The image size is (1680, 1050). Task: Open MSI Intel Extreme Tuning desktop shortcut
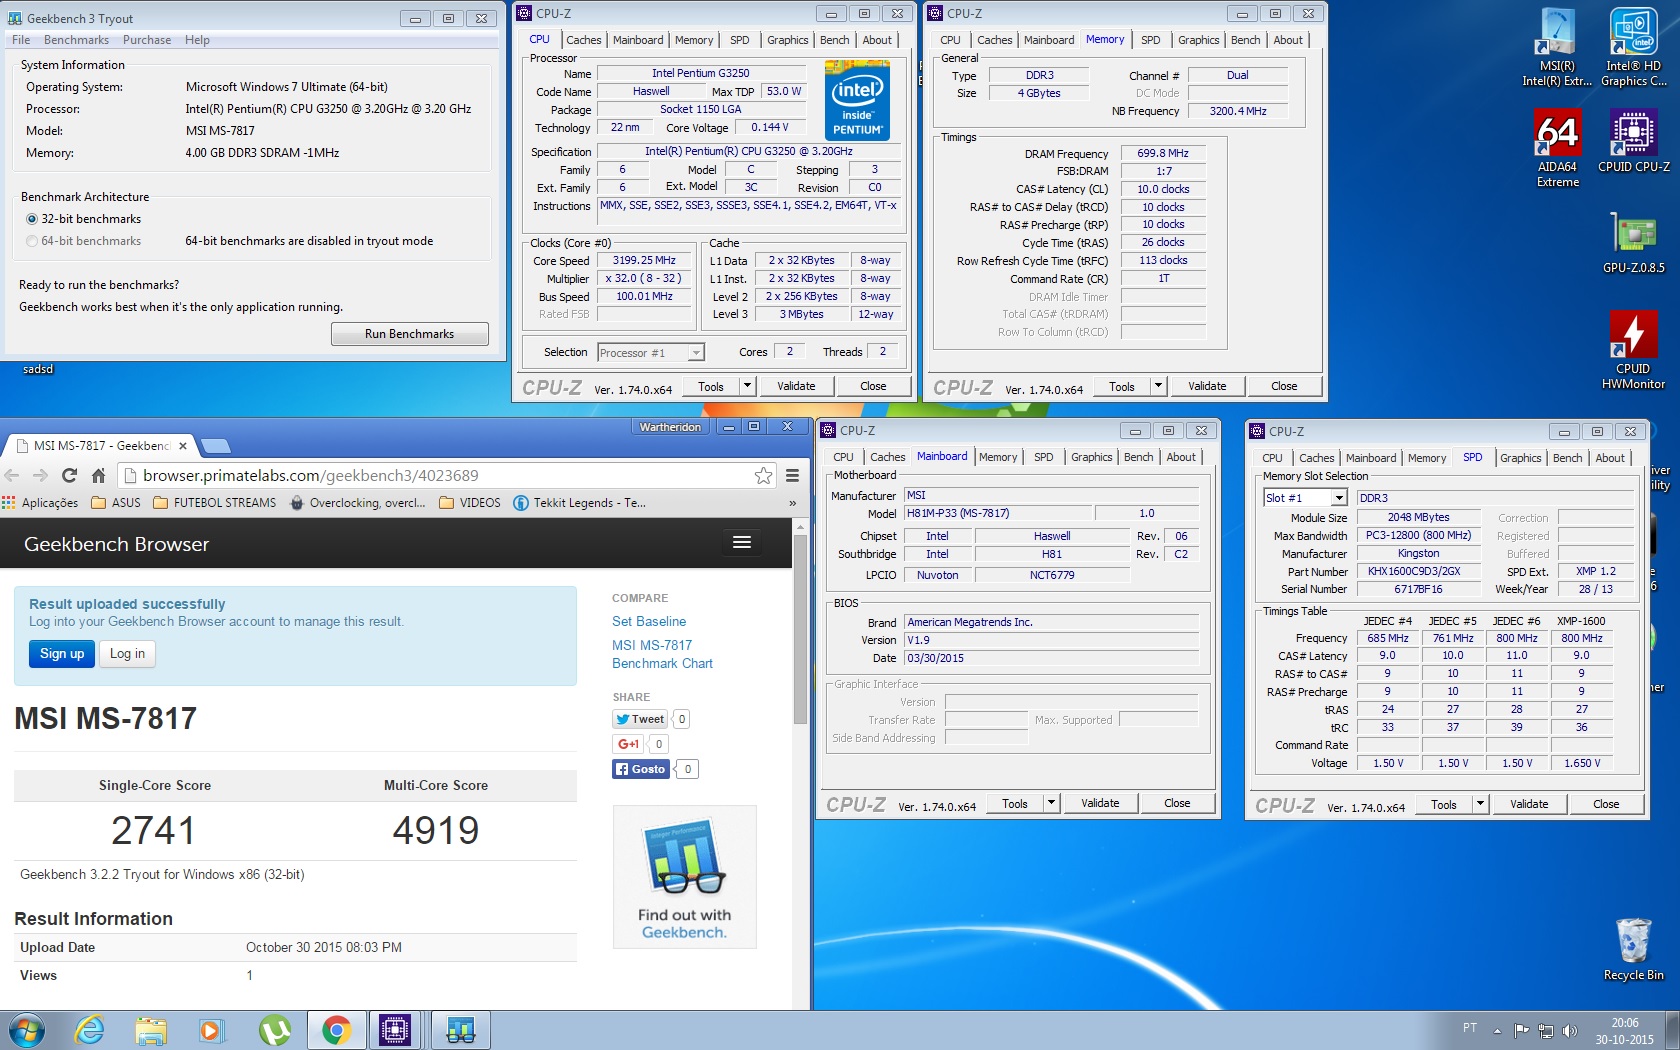click(x=1557, y=48)
